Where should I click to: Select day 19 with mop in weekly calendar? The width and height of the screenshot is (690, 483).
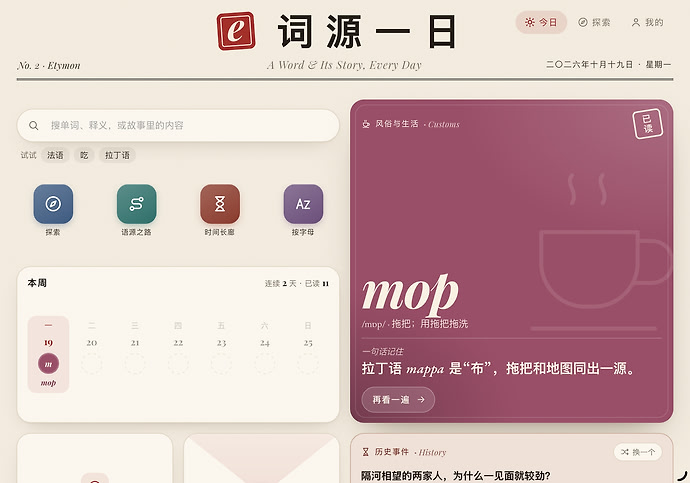[48, 354]
